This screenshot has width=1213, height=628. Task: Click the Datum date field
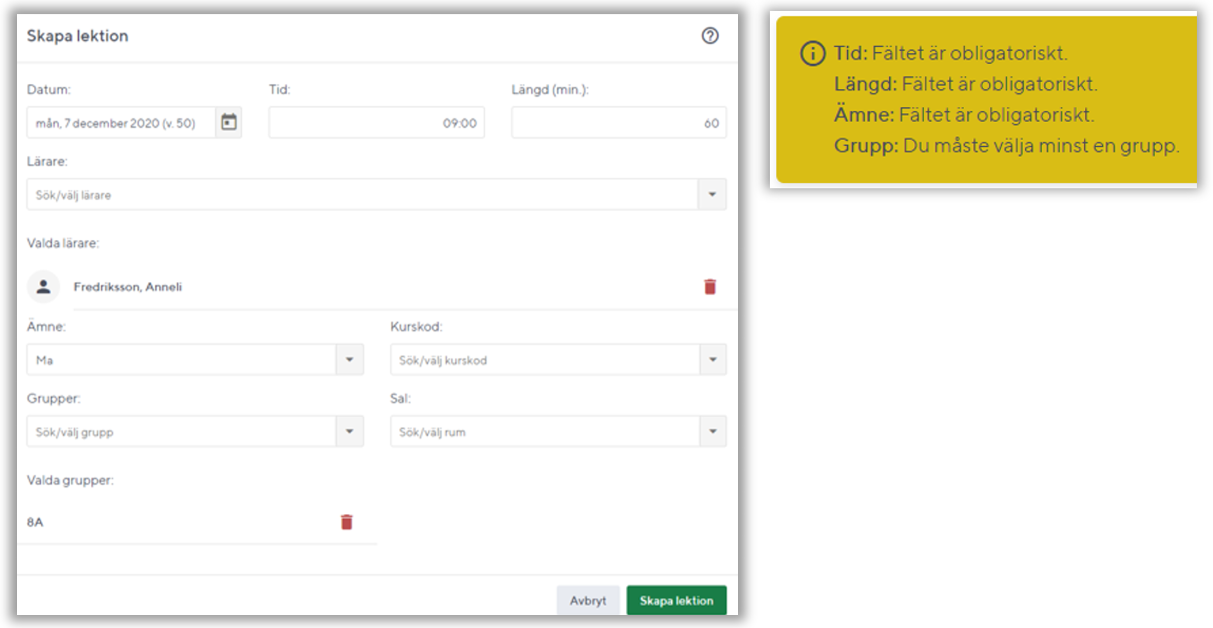[x=121, y=123]
